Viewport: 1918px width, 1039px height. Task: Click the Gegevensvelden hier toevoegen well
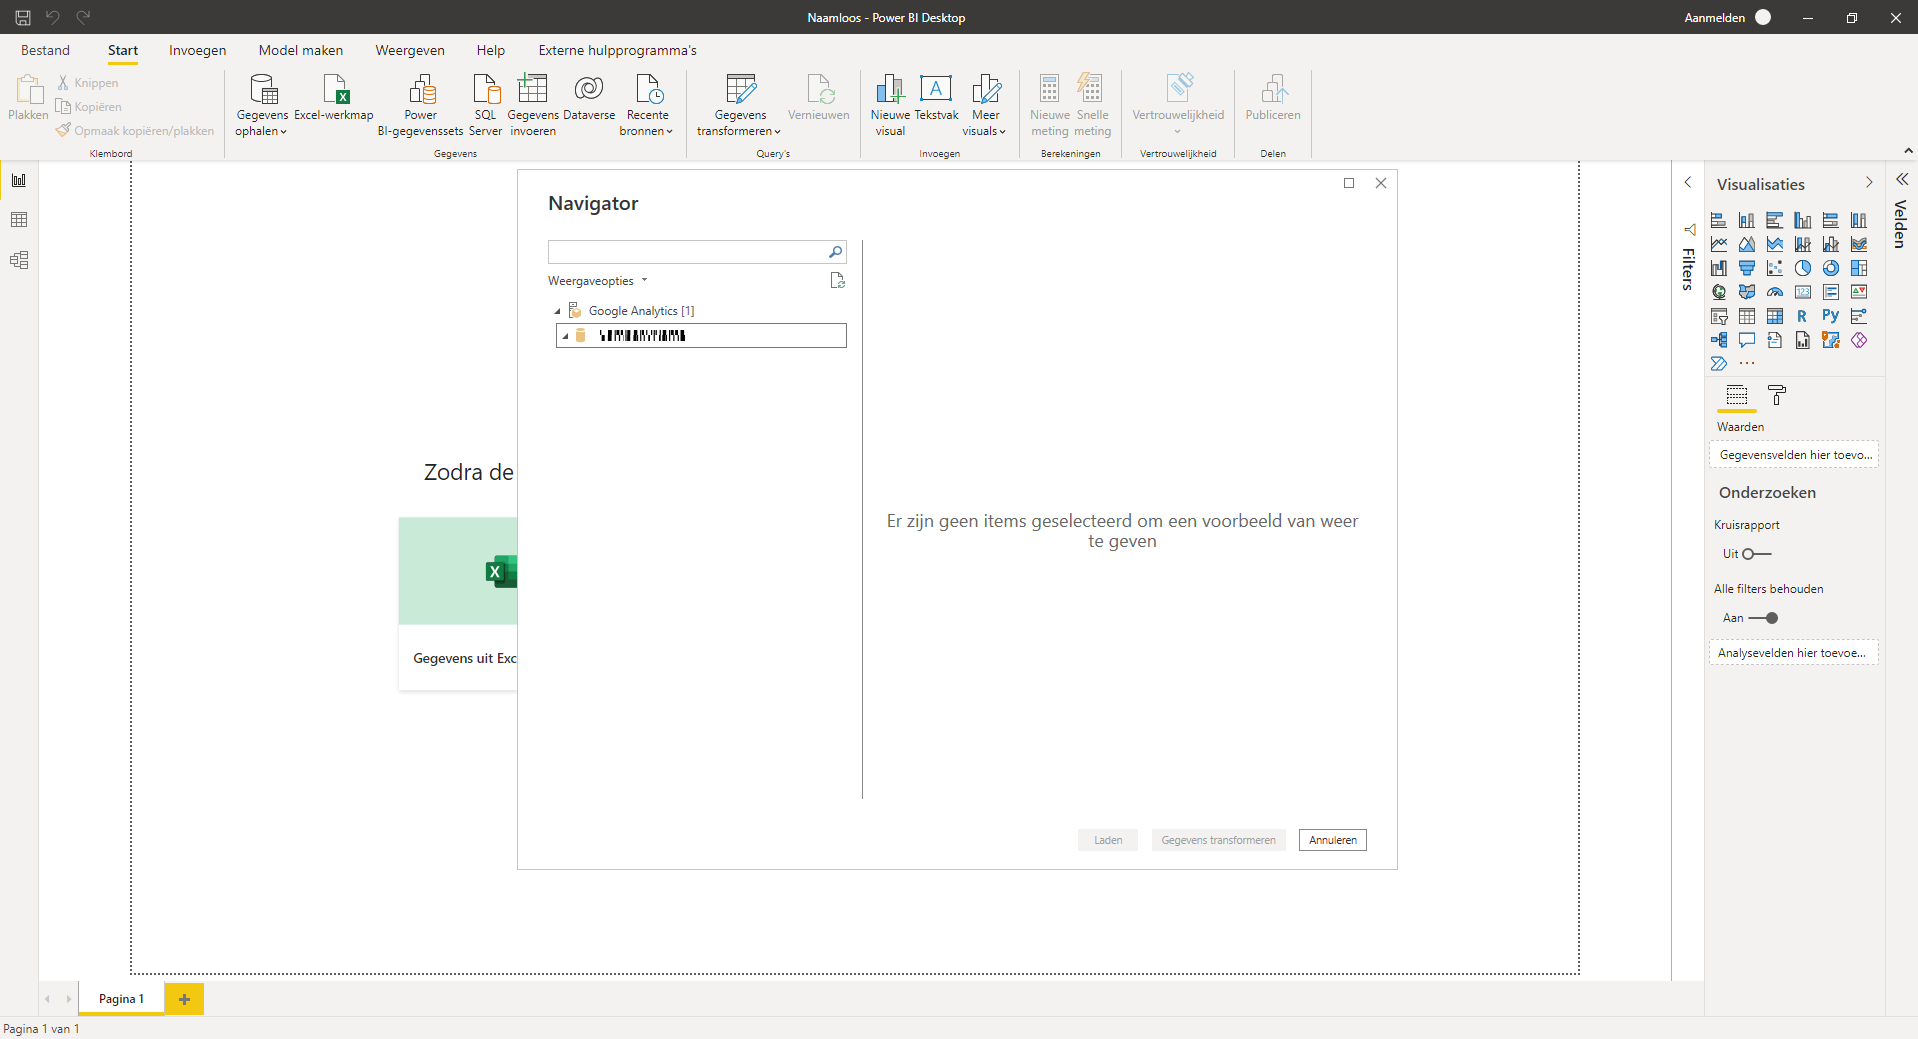(1794, 455)
